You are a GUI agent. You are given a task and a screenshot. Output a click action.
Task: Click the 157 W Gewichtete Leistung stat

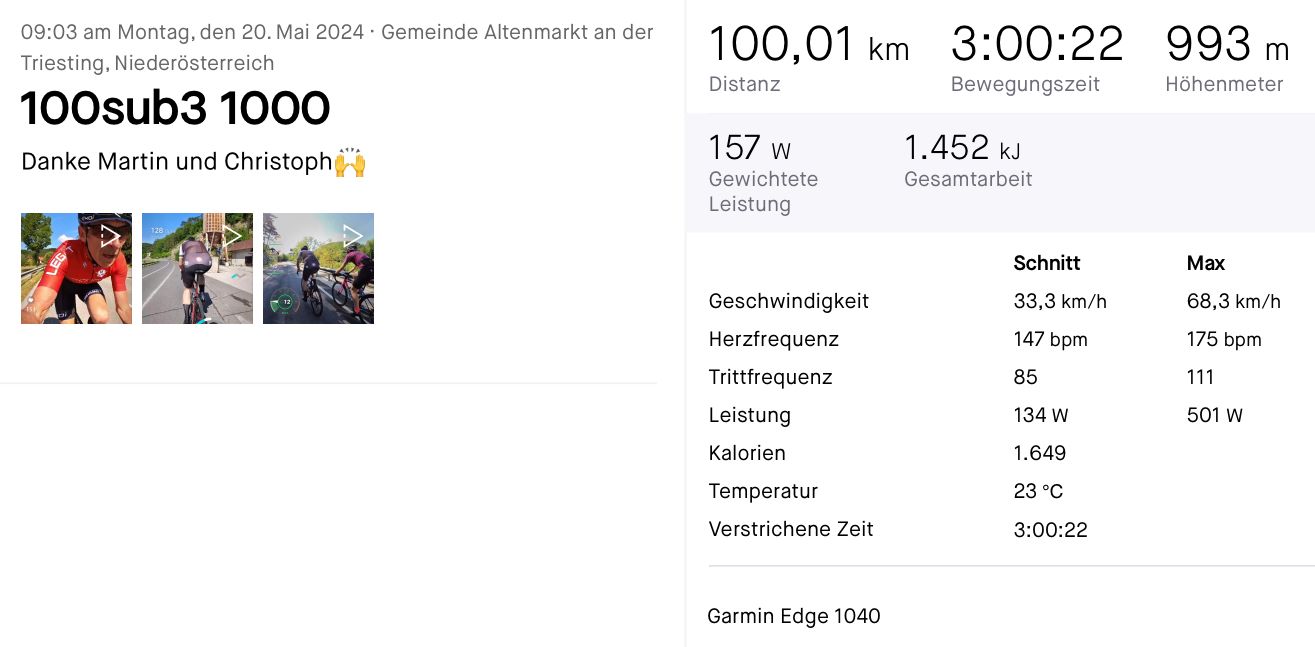749,149
